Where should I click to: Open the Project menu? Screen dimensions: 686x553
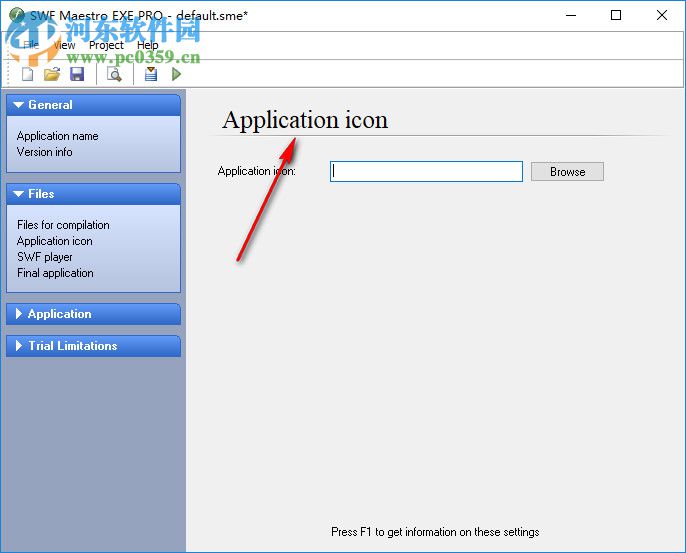pos(106,45)
